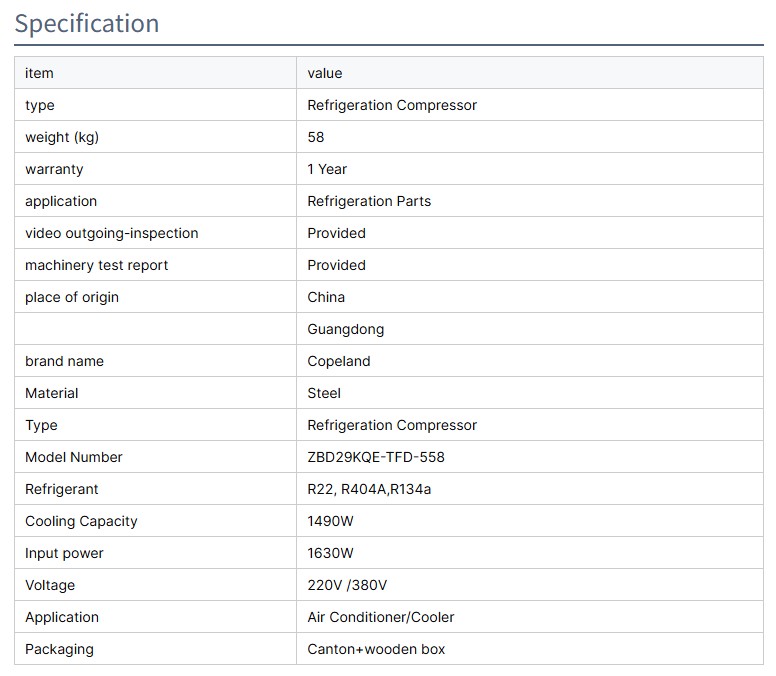The height and width of the screenshot is (676, 776).
Task: Click the Canton+wooden box packaging value
Action: tap(376, 649)
